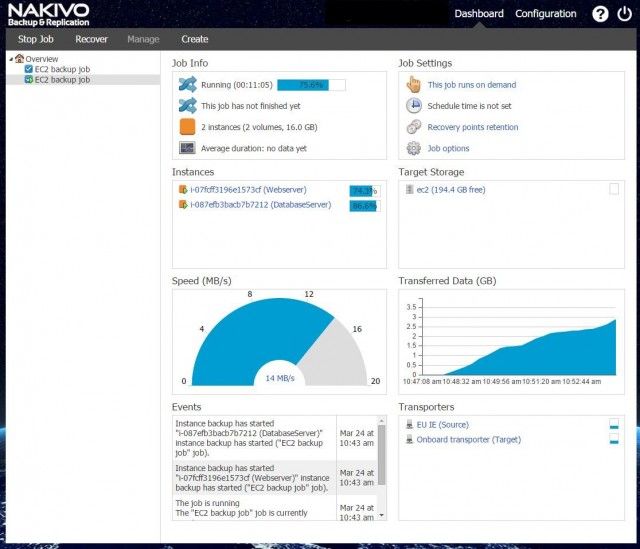Screen dimensions: 640x549
Task: Click the ec2 storage usage indicator
Action: (614, 189)
